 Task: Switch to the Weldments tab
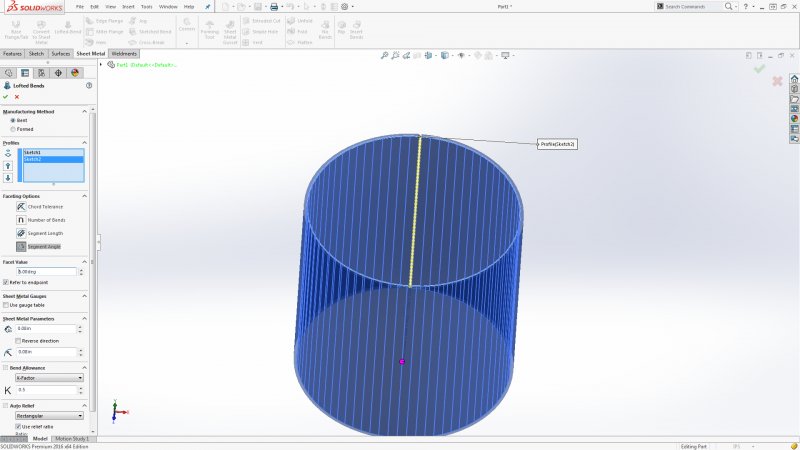coord(124,53)
